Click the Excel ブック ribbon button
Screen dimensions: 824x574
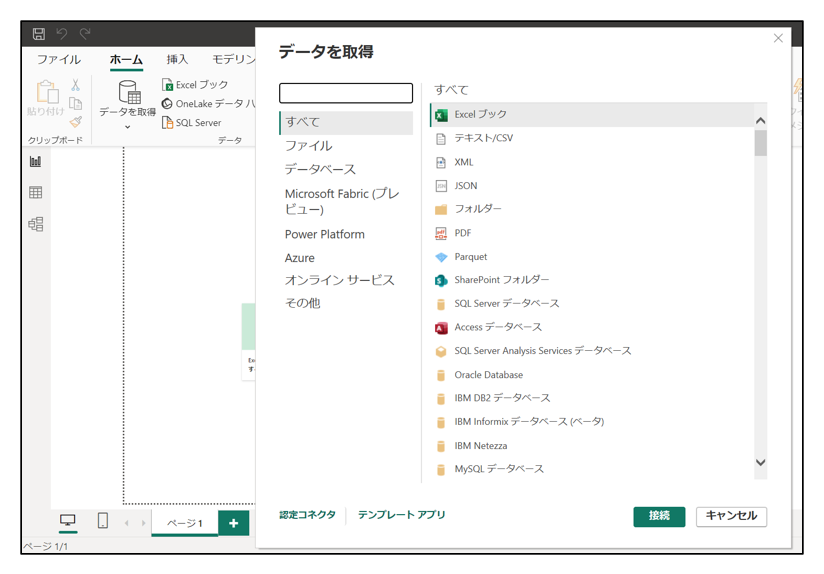pos(195,85)
